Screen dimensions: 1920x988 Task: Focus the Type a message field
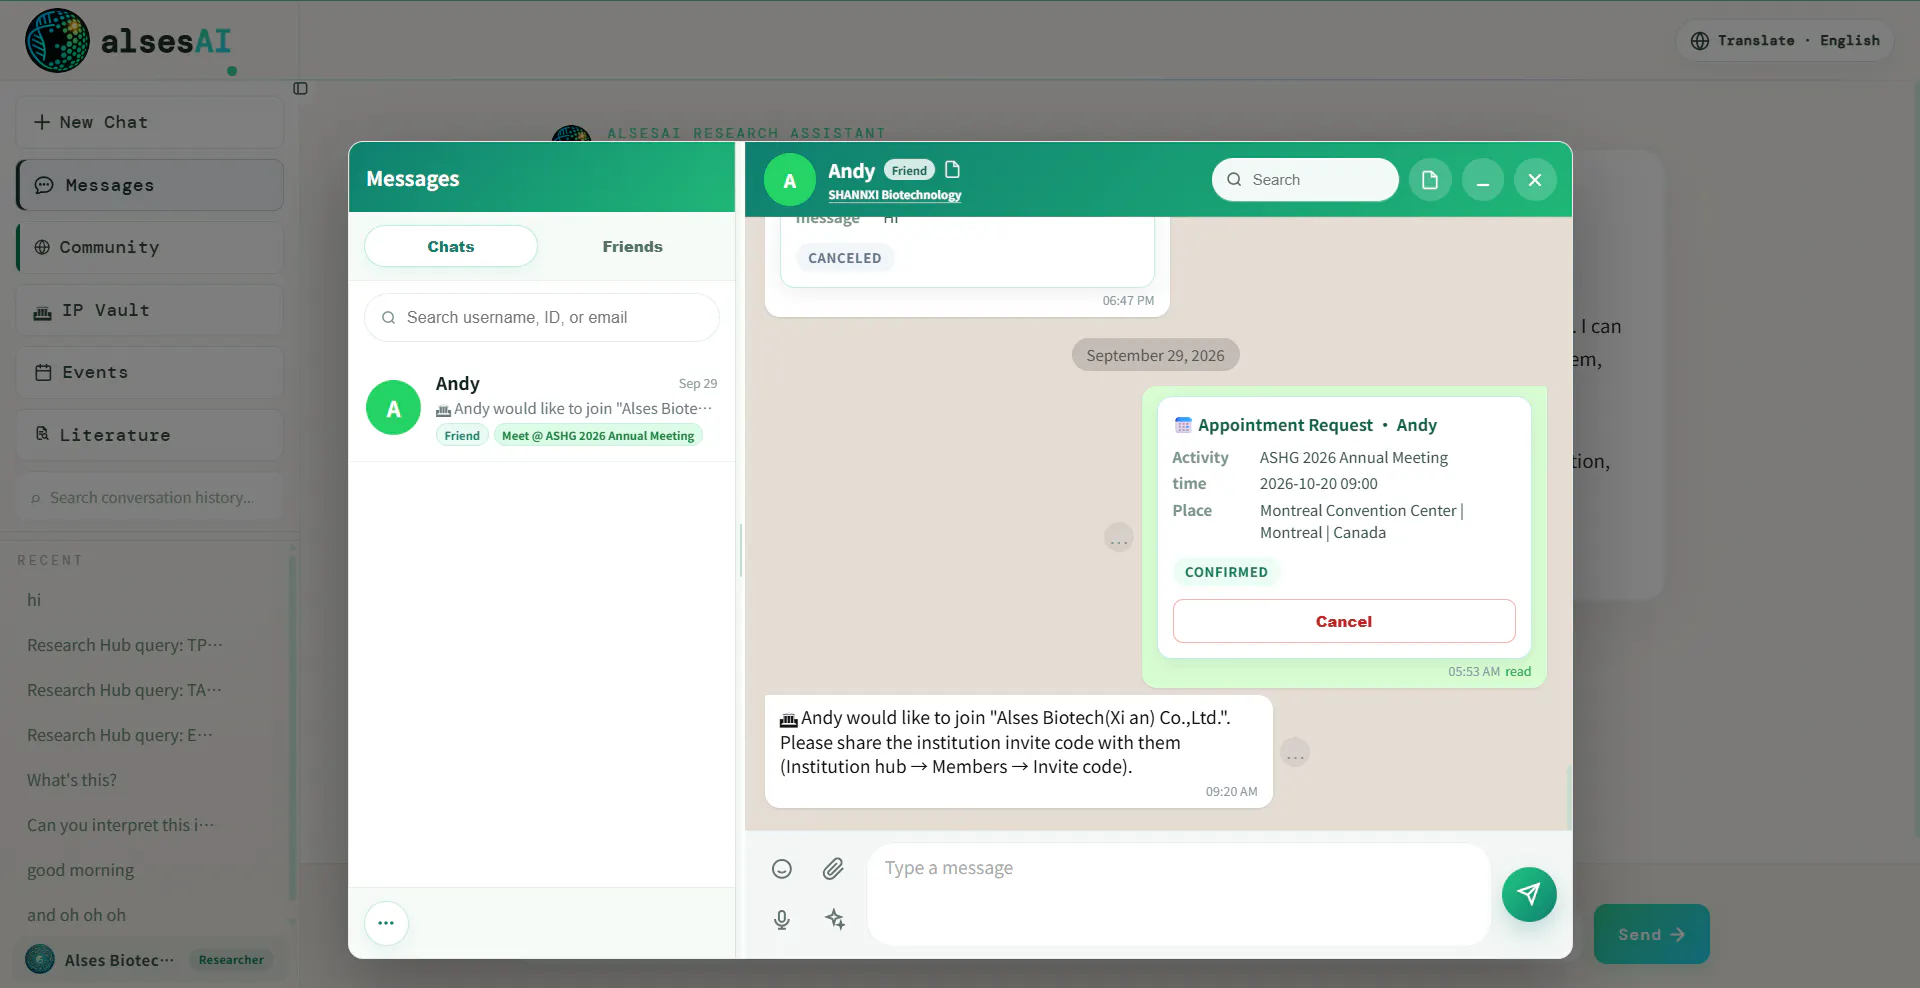[x=1179, y=894]
